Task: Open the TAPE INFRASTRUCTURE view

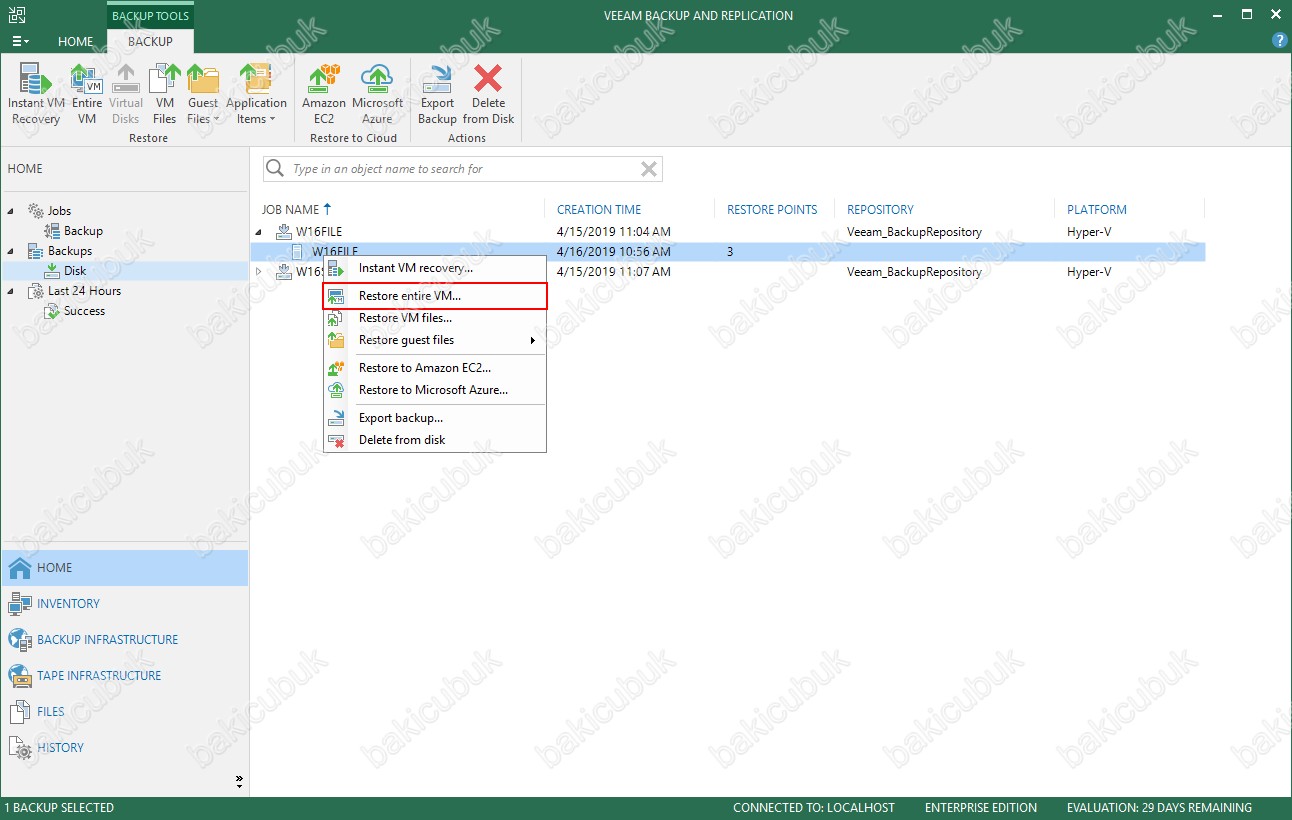Action: click(124, 676)
